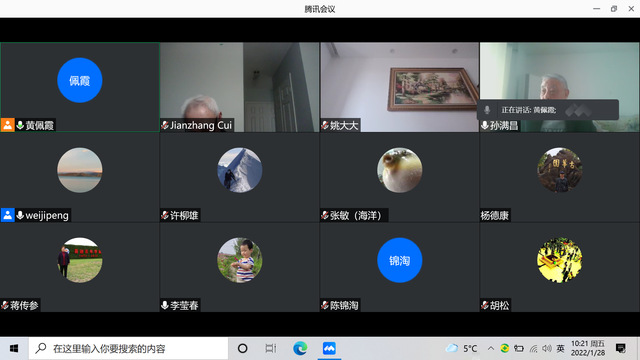Open Task View on the taskbar
Screen dimensions: 640x360
click(271, 348)
